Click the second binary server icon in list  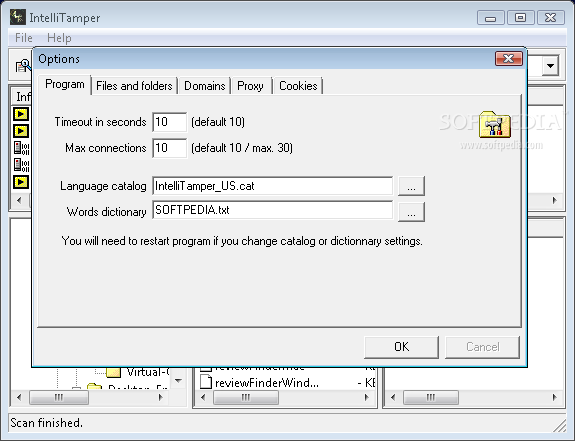coord(21,165)
